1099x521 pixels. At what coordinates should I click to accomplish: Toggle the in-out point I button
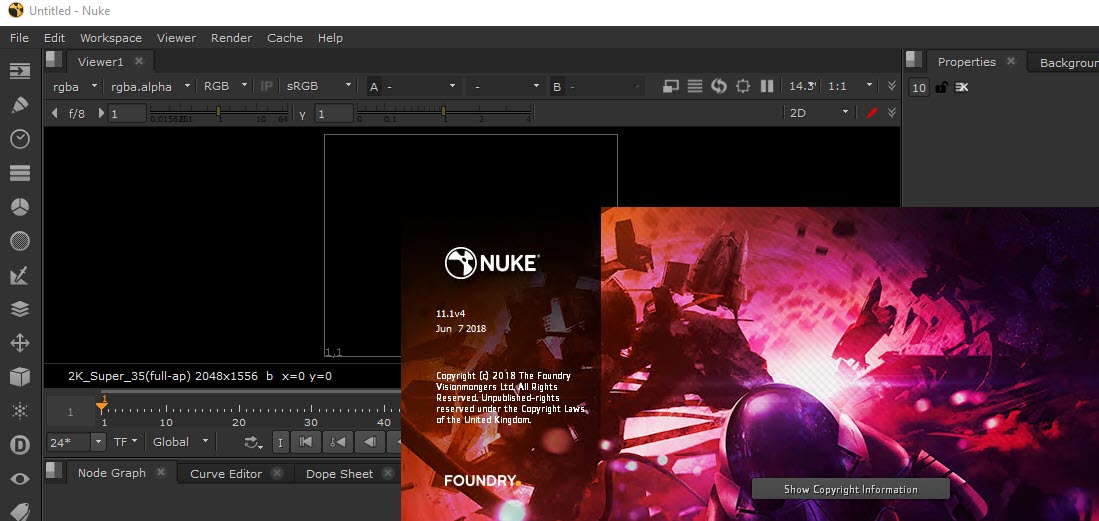(x=280, y=442)
